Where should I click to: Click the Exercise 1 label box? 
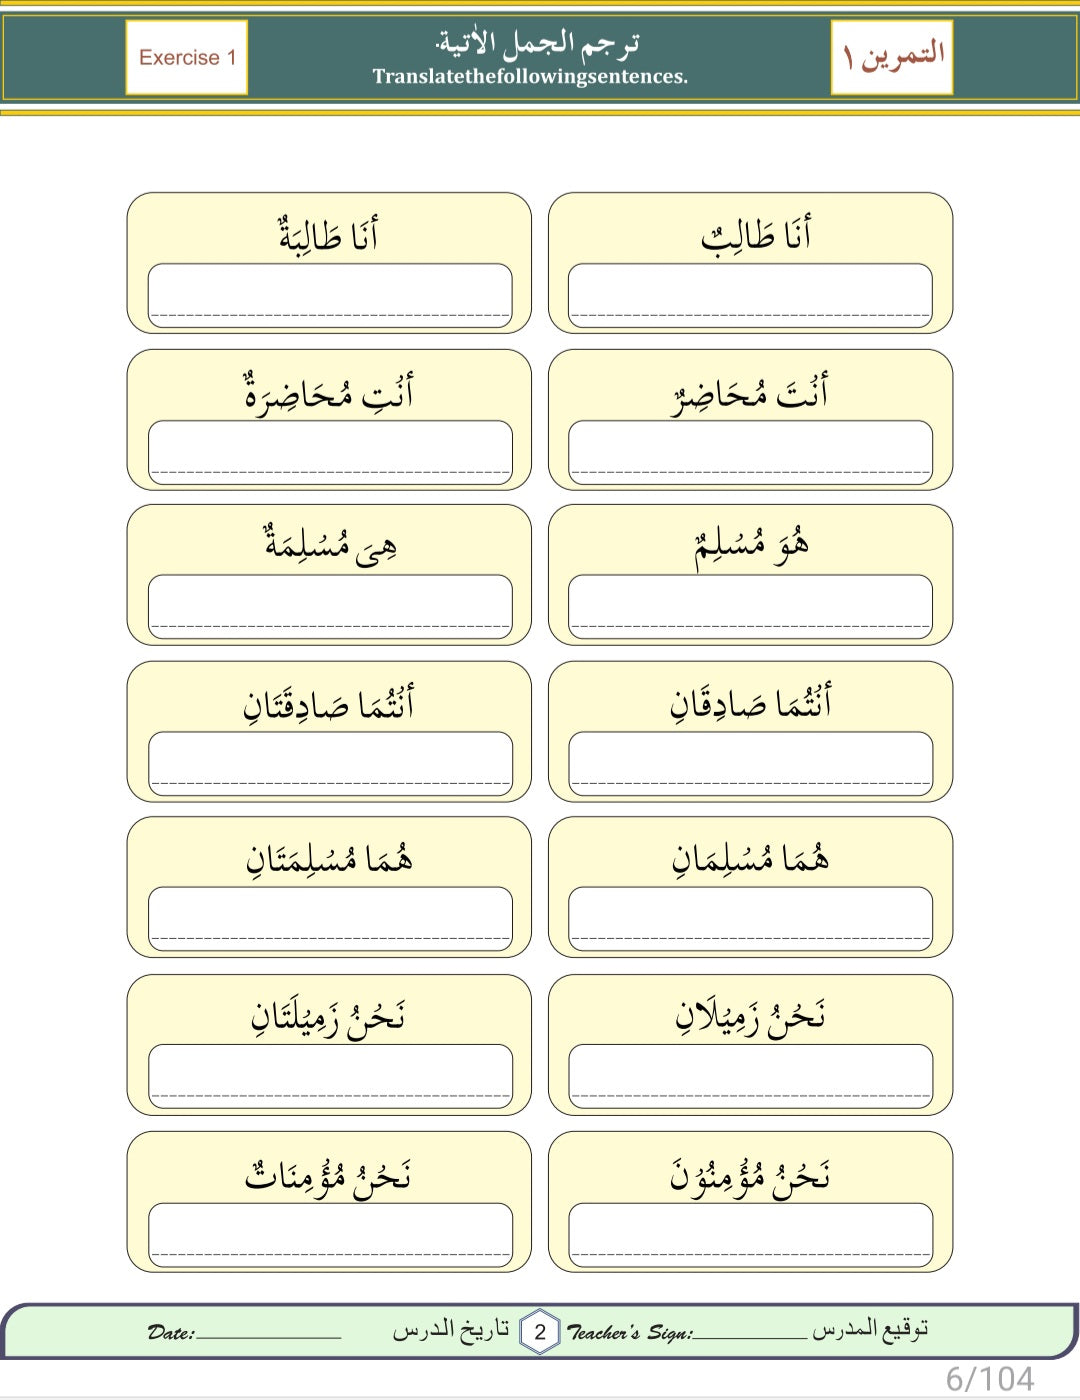click(187, 58)
